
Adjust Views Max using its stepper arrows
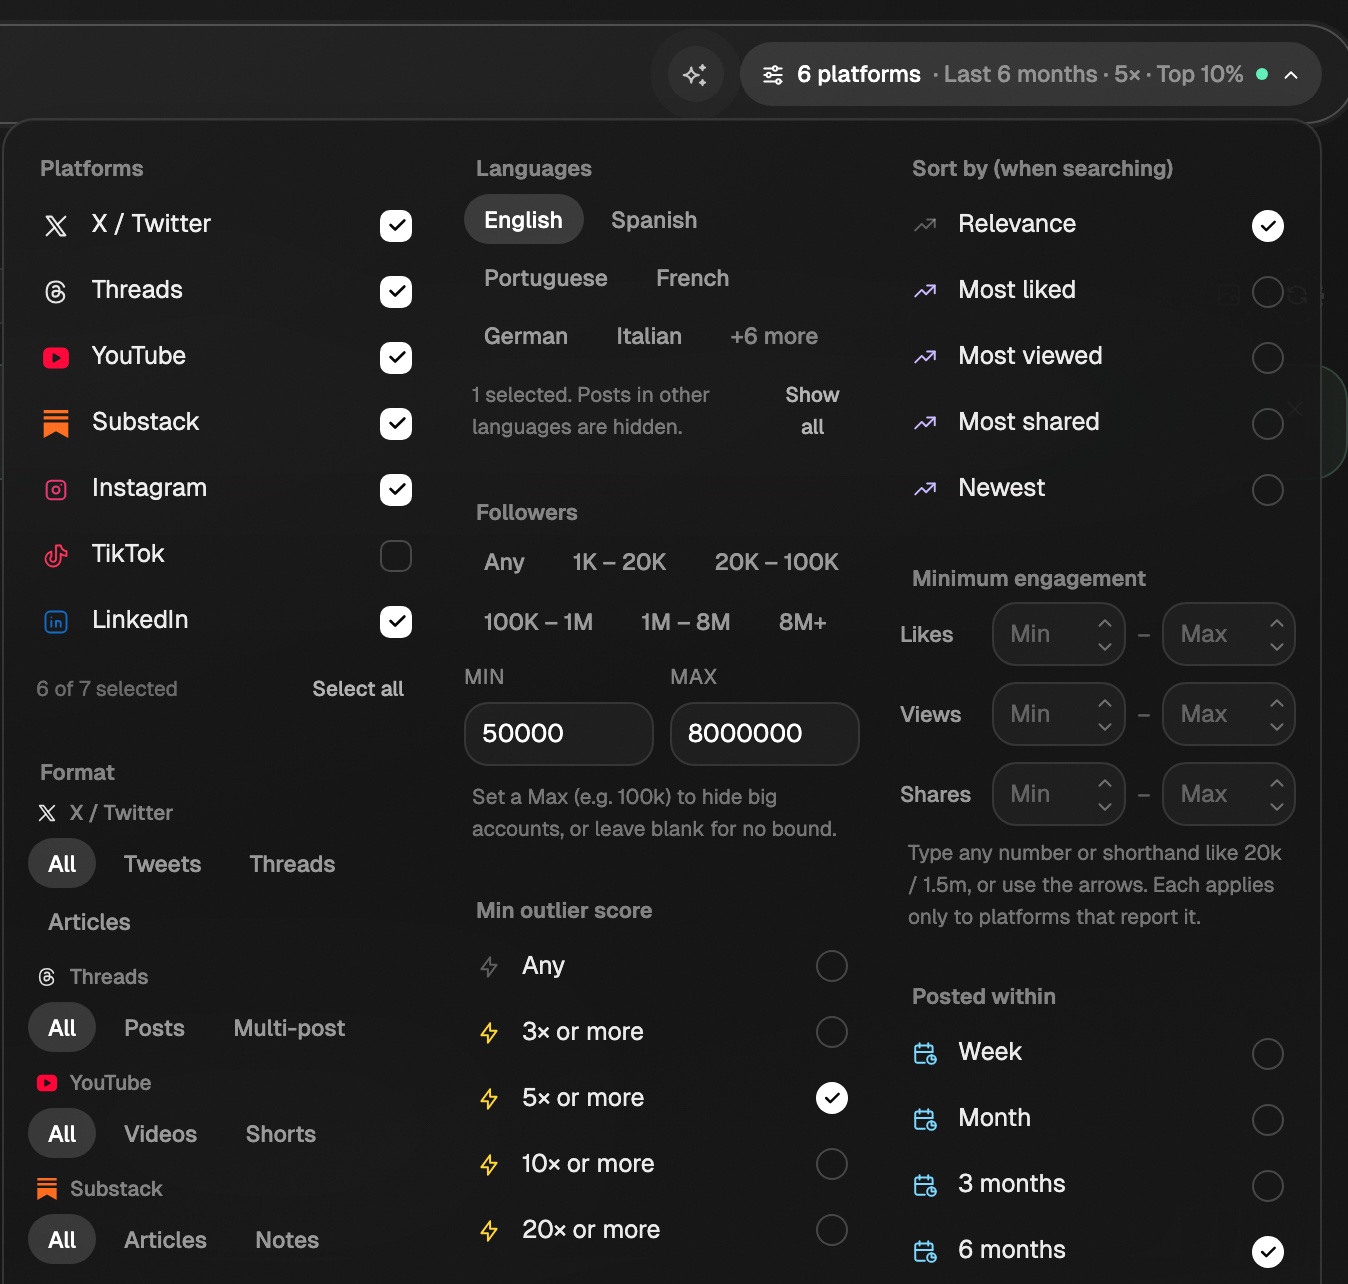[1277, 714]
